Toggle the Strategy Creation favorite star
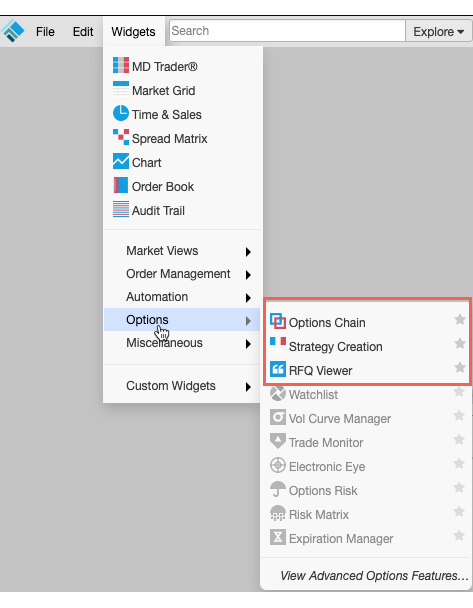 (460, 344)
